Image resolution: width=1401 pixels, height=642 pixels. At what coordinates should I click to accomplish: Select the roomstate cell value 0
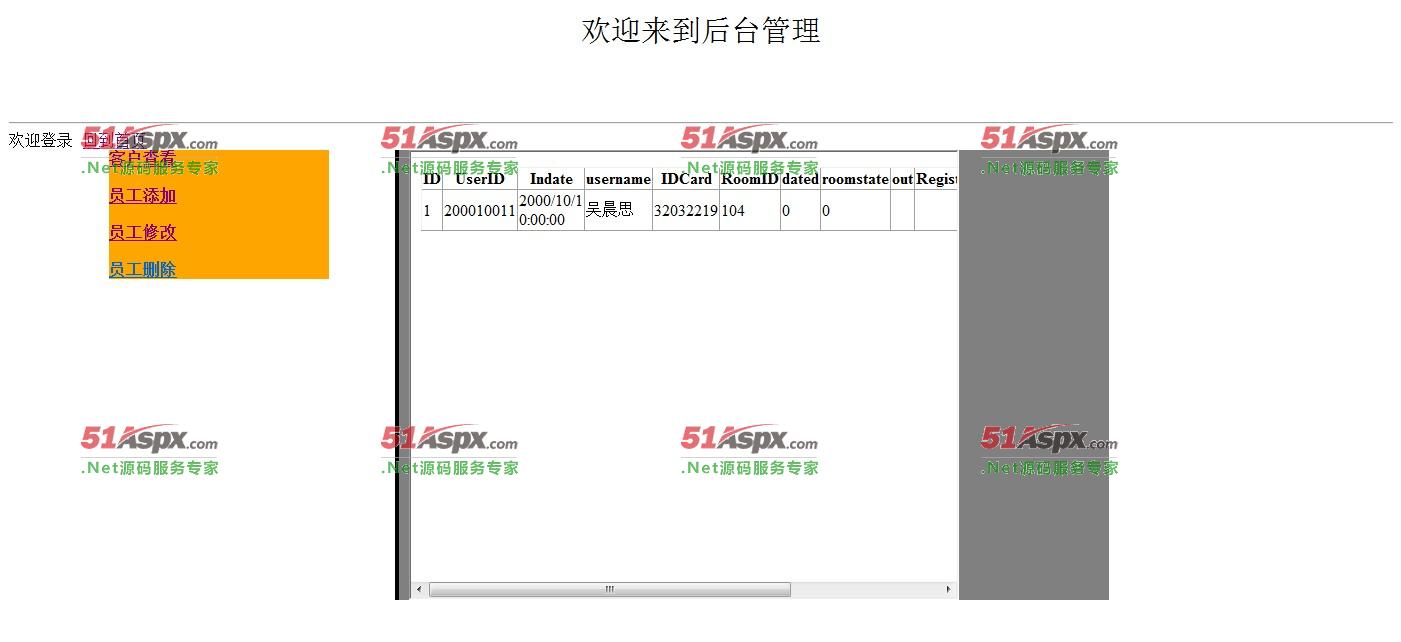click(x=855, y=211)
